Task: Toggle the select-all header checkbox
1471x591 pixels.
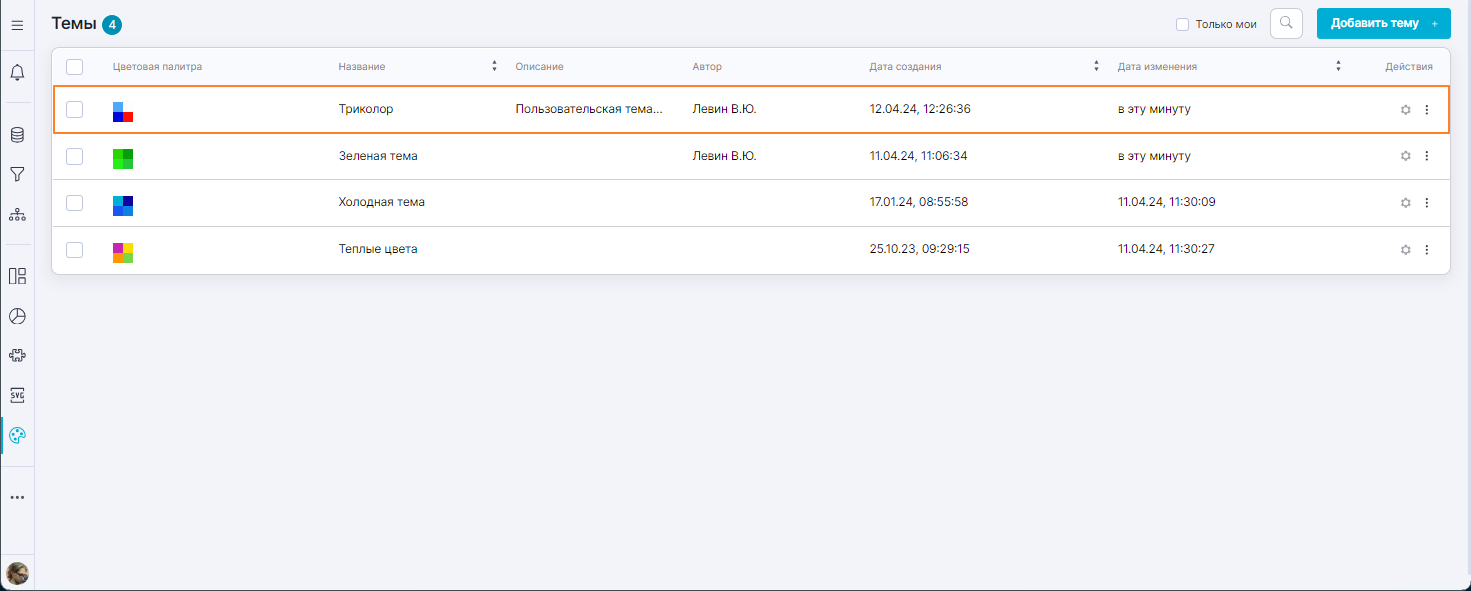Action: click(x=74, y=67)
